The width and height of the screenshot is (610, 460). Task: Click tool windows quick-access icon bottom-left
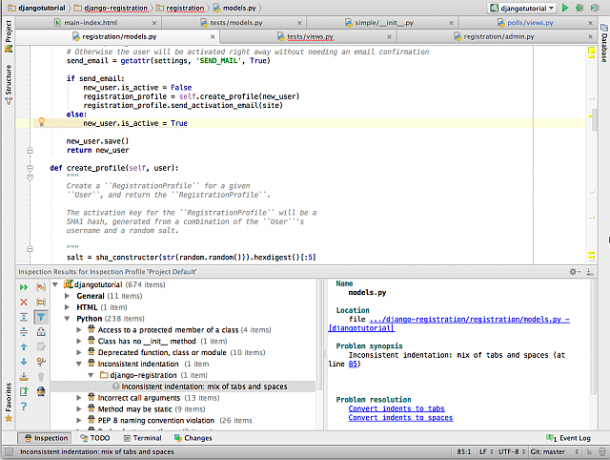coord(9,452)
